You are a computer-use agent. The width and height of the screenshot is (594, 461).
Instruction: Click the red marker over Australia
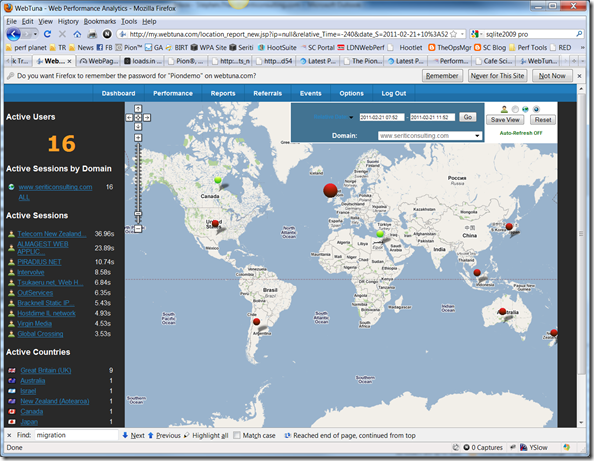coord(503,311)
